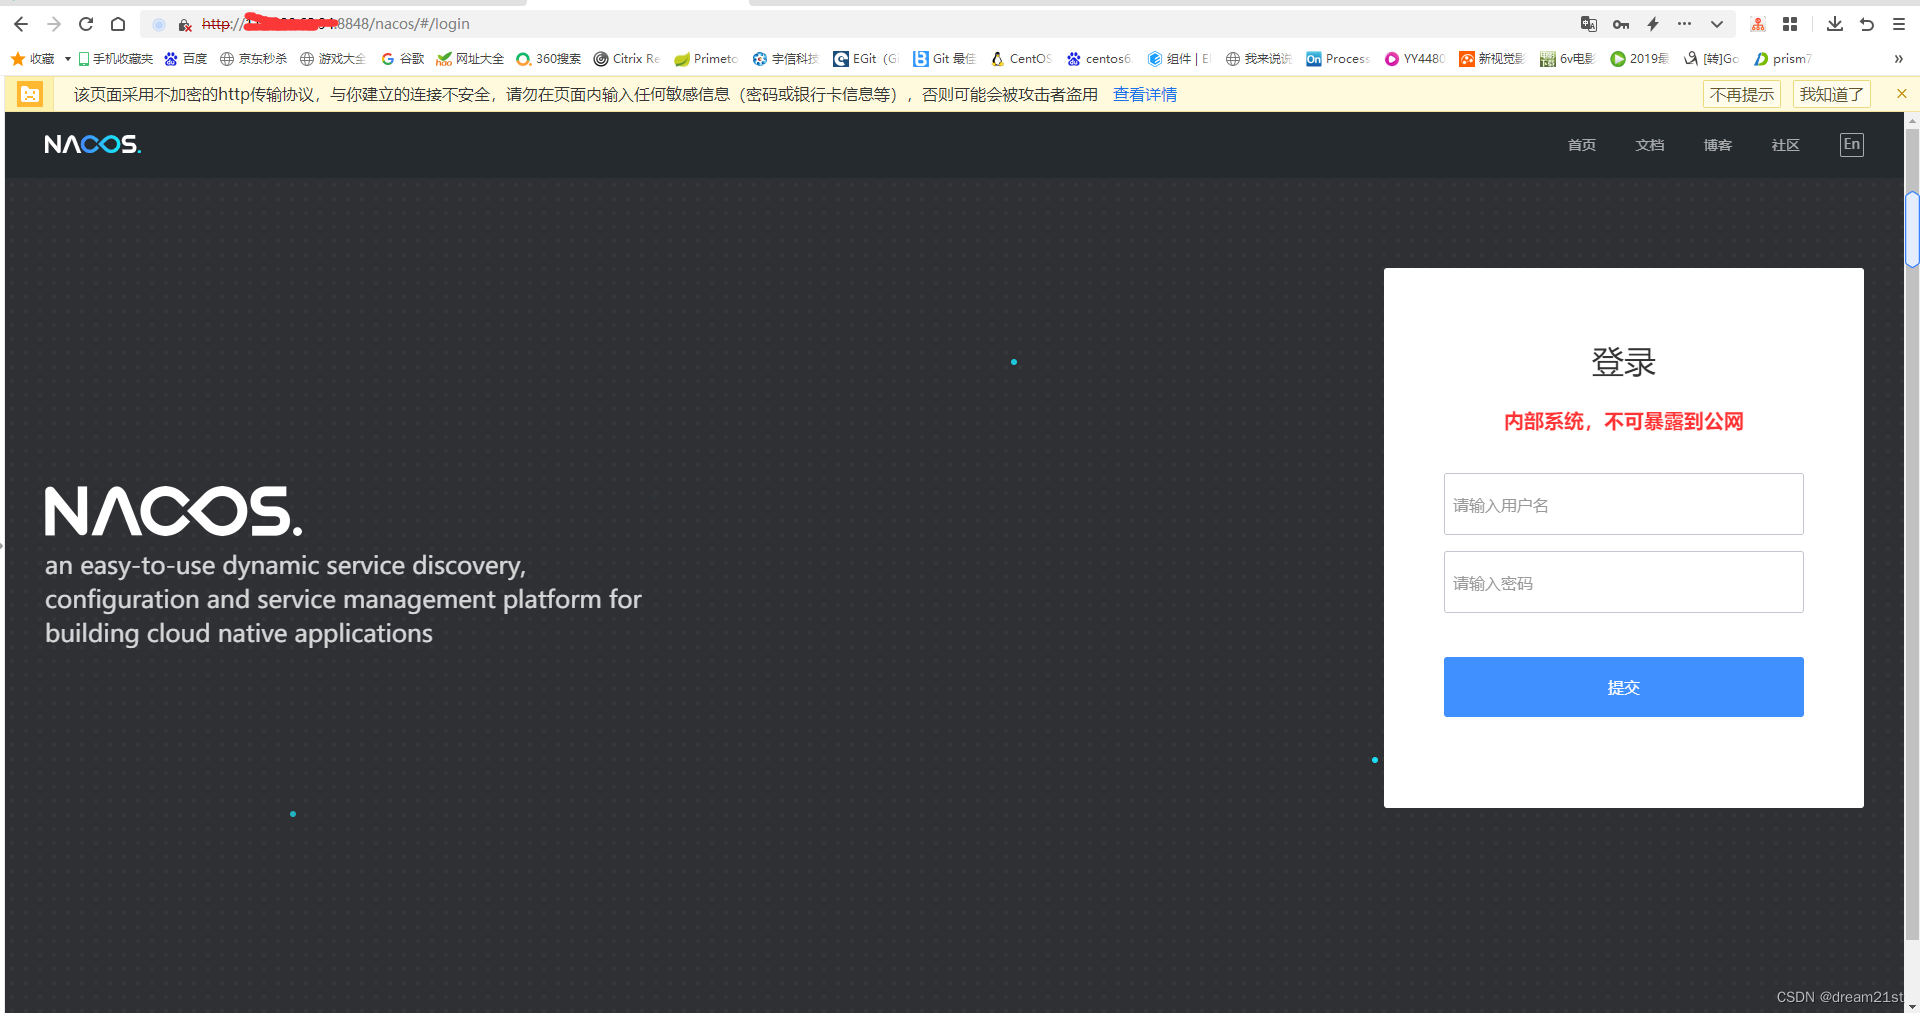
Task: Open the 宇信科技 bookmark
Action: click(786, 59)
